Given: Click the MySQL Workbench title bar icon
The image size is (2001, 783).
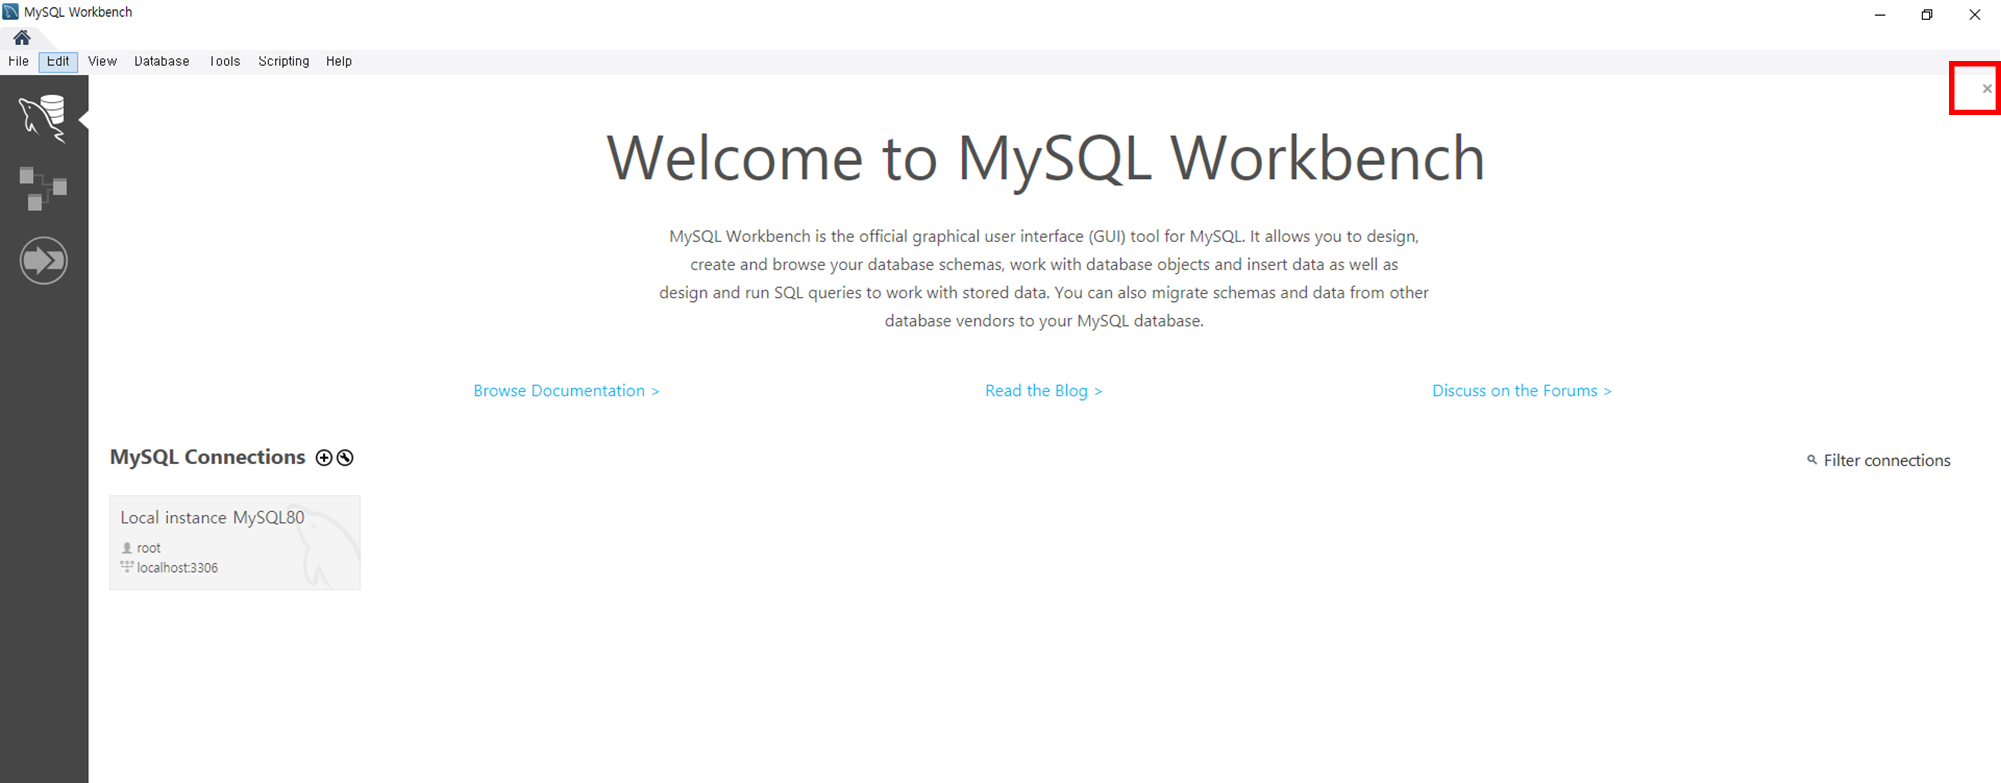Looking at the screenshot, I should click(x=11, y=12).
